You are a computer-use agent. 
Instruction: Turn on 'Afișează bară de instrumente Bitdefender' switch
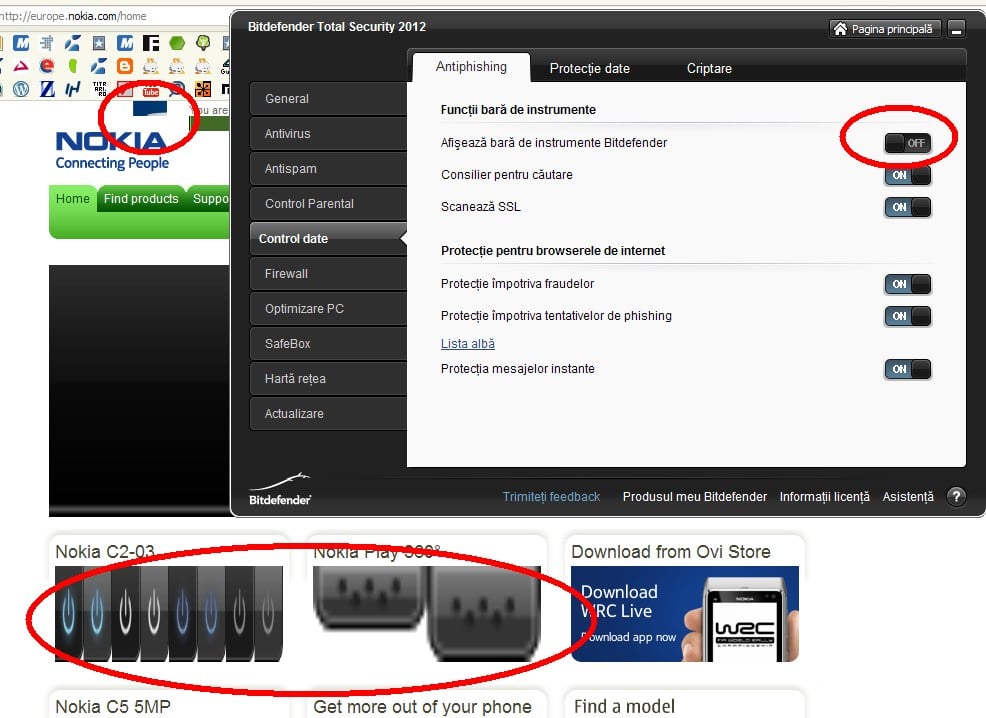pyautogui.click(x=907, y=143)
